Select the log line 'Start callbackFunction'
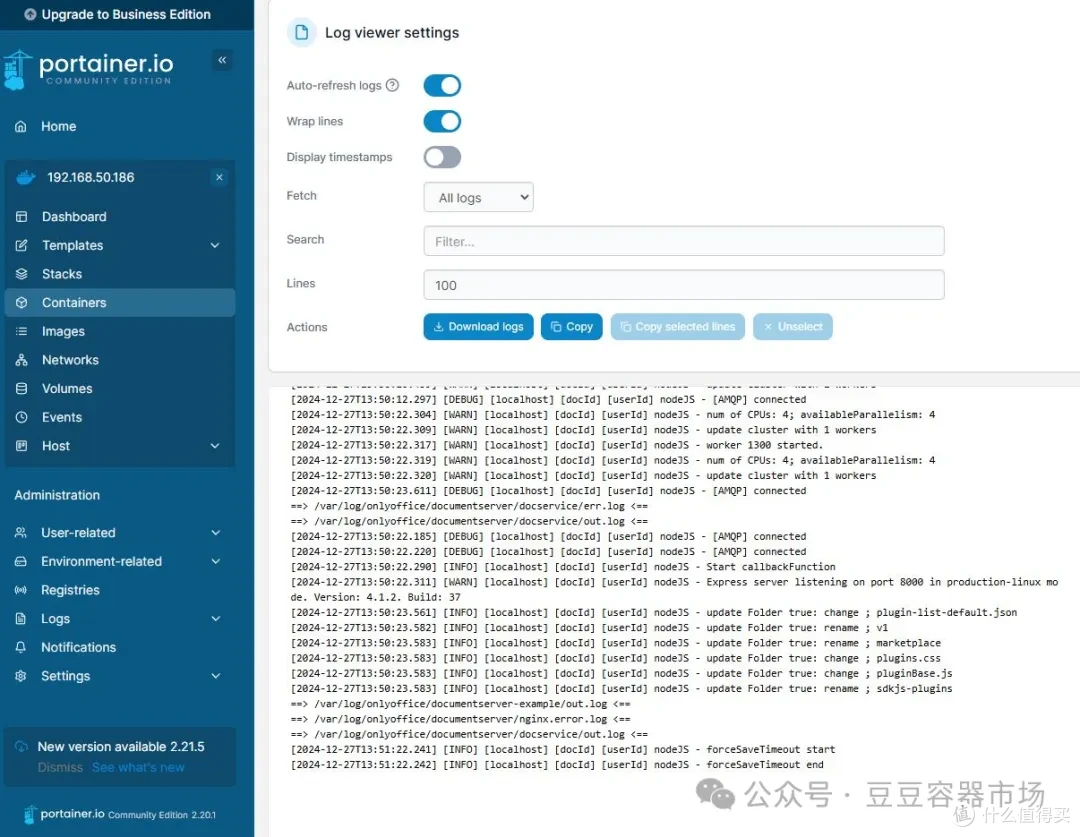Screen dimensions: 1080x837 point(563,567)
